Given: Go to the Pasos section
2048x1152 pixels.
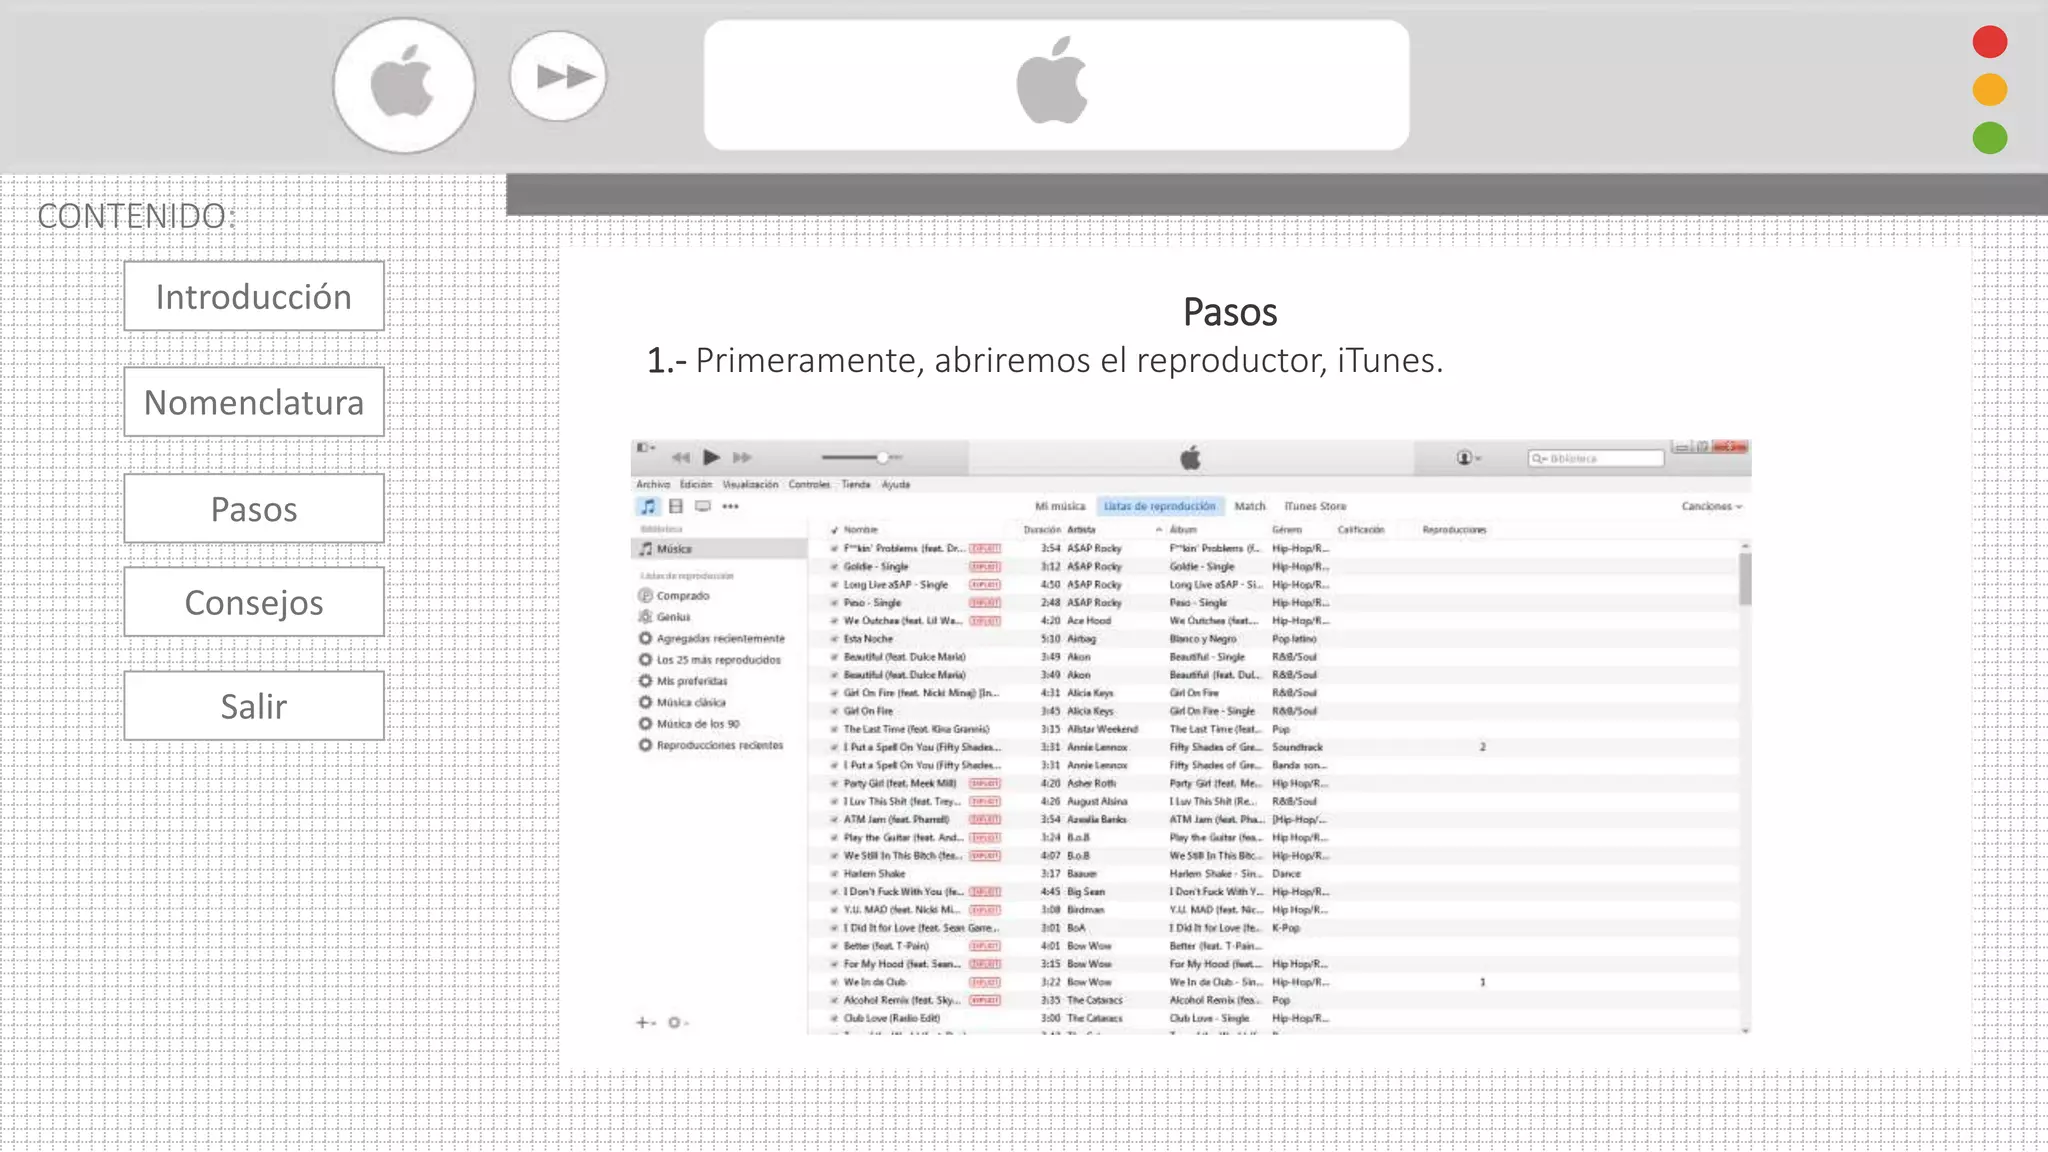Looking at the screenshot, I should 254,509.
